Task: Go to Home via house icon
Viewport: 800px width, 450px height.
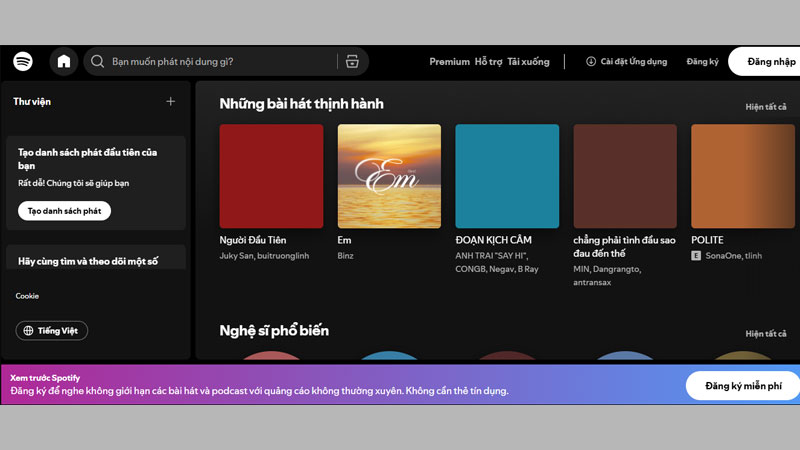Action: (x=64, y=61)
